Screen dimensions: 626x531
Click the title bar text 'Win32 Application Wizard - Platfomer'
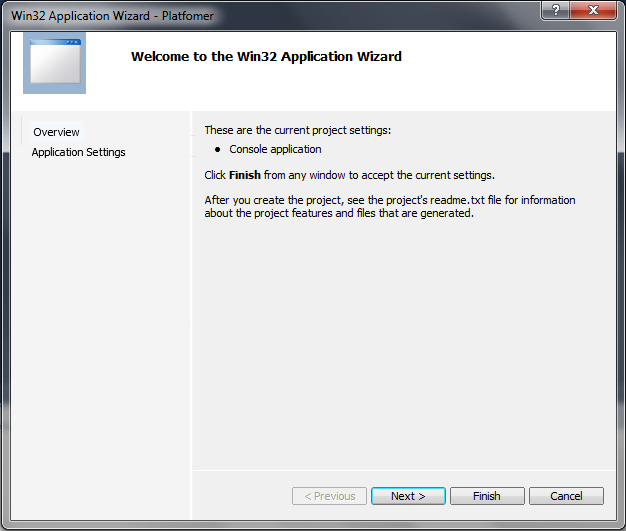pos(112,16)
